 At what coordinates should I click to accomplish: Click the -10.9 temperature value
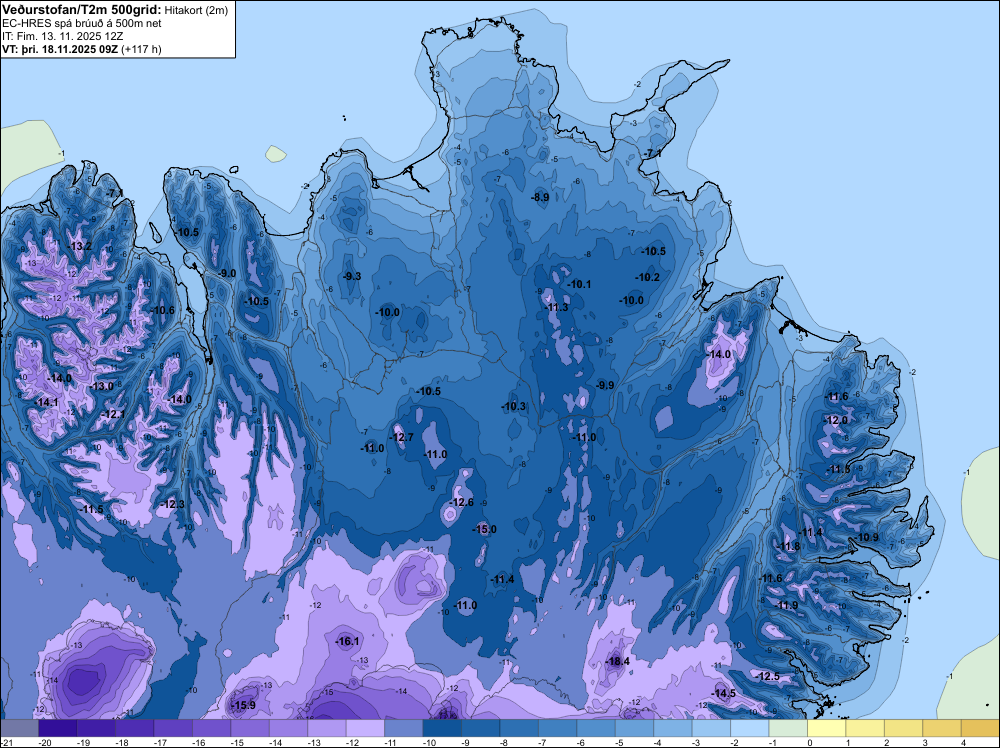click(867, 538)
